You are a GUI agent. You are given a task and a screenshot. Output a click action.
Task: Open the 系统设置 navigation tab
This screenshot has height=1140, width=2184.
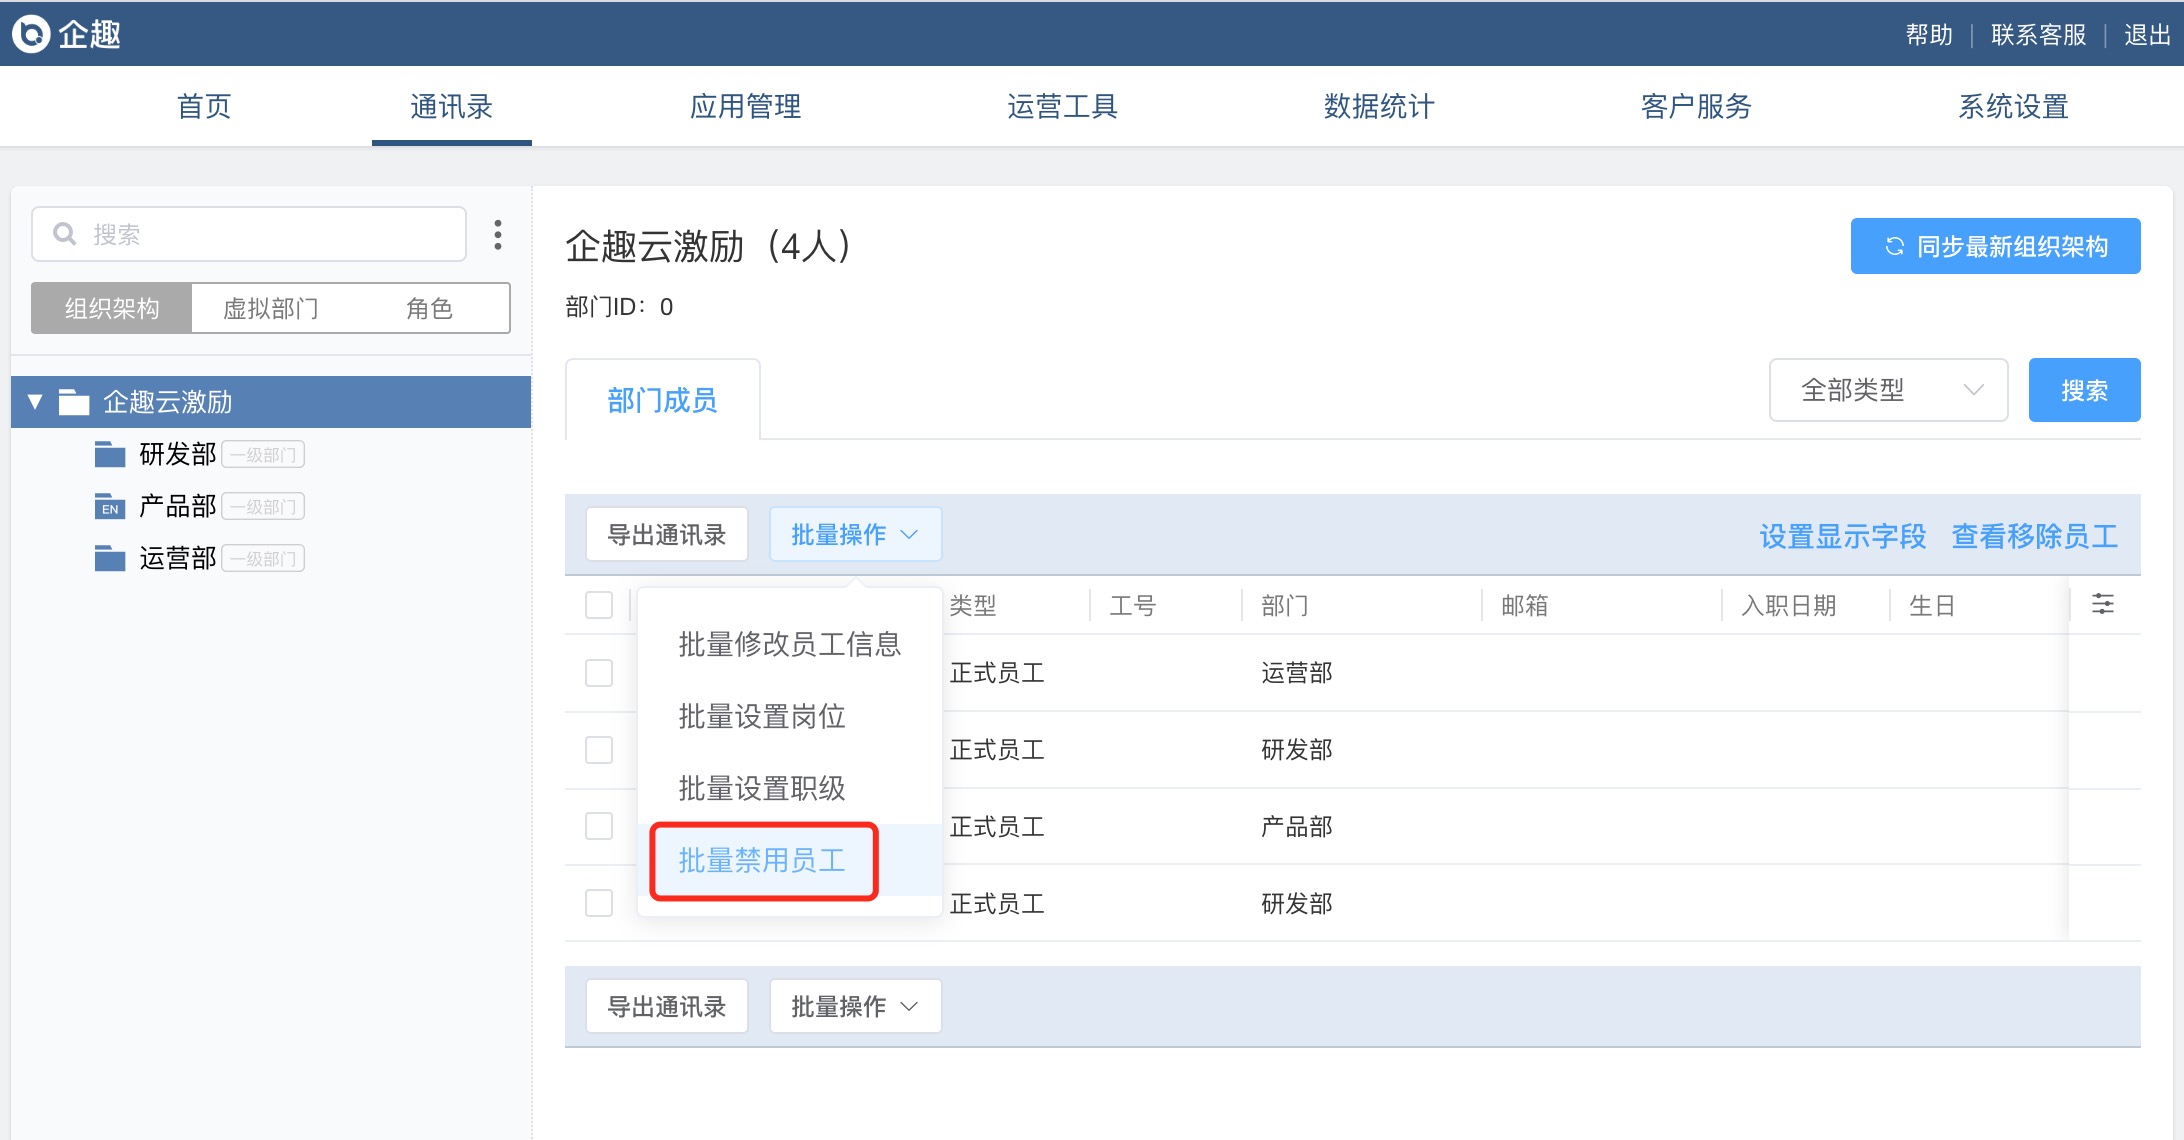[2013, 106]
